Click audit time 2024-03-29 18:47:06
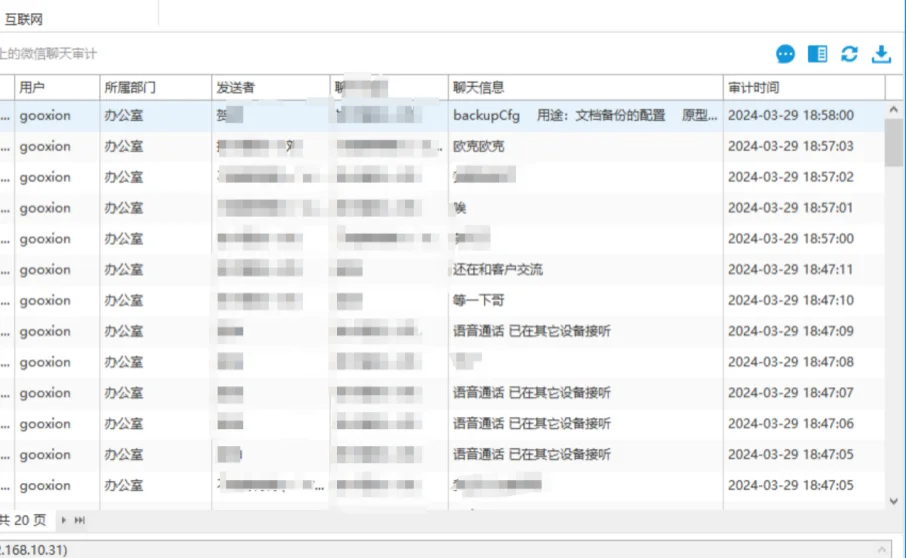 pos(790,424)
